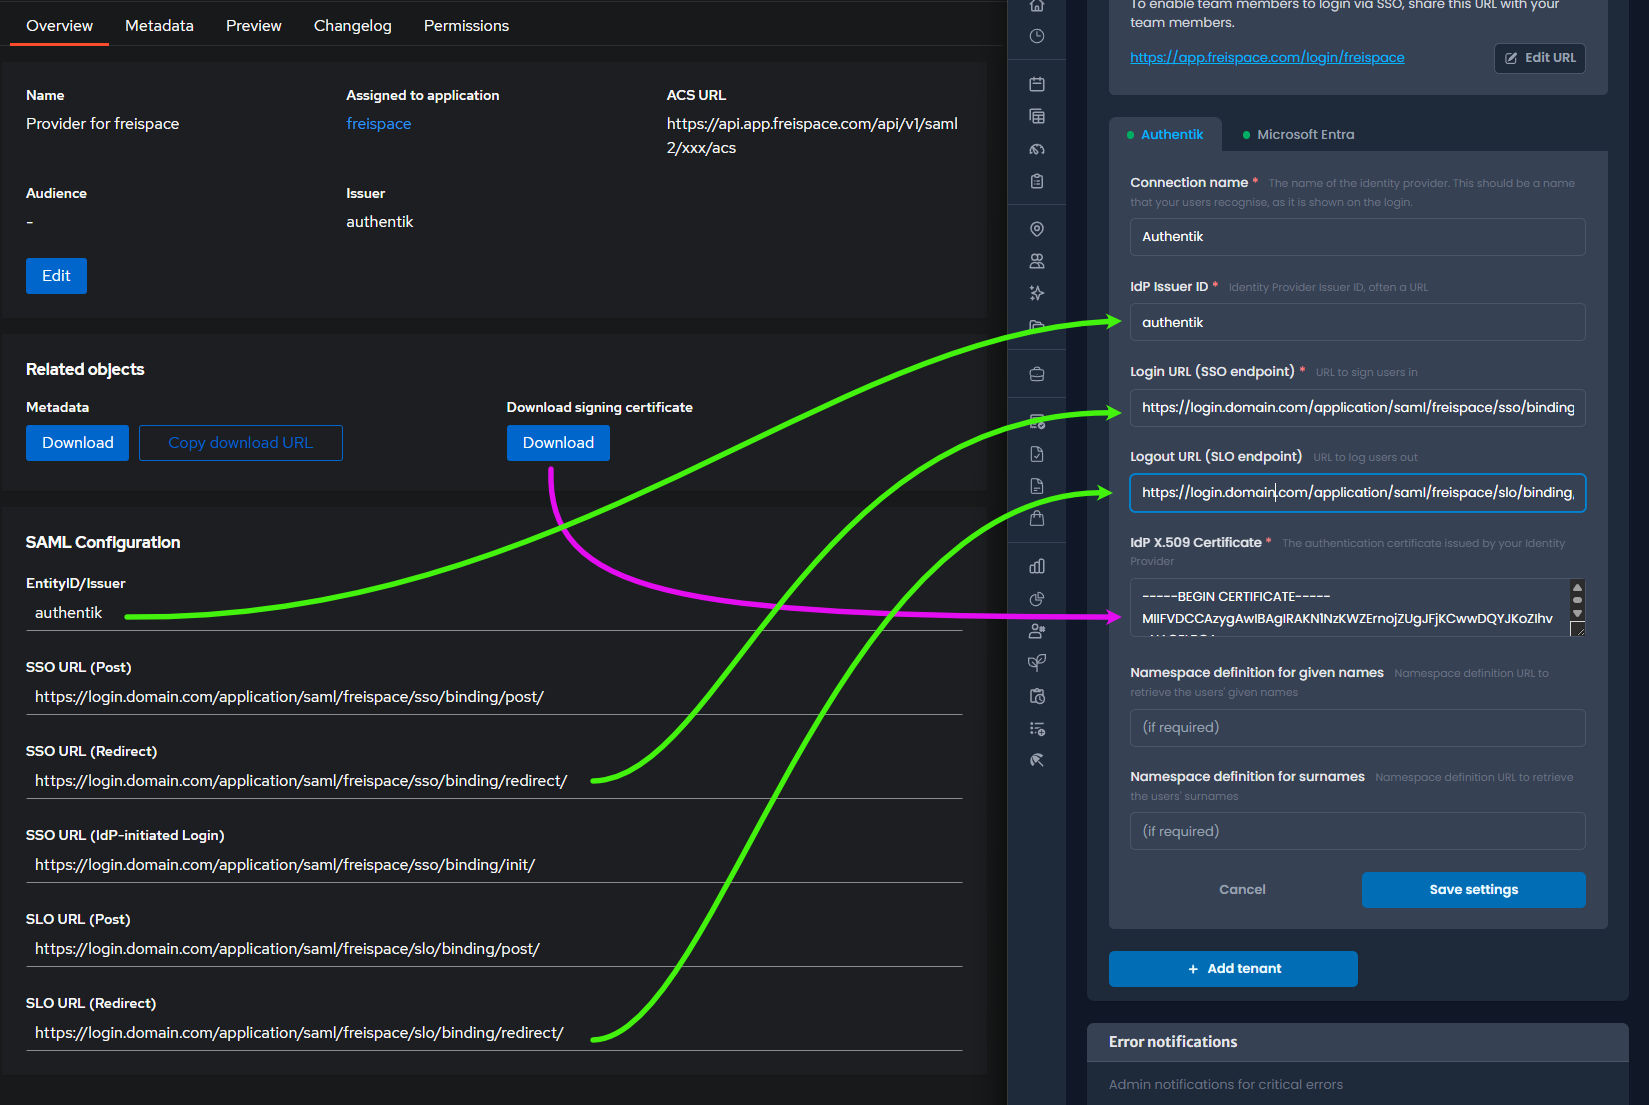Viewport: 1649px width, 1105px height.
Task: Click inside the Connection name field
Action: pos(1356,237)
